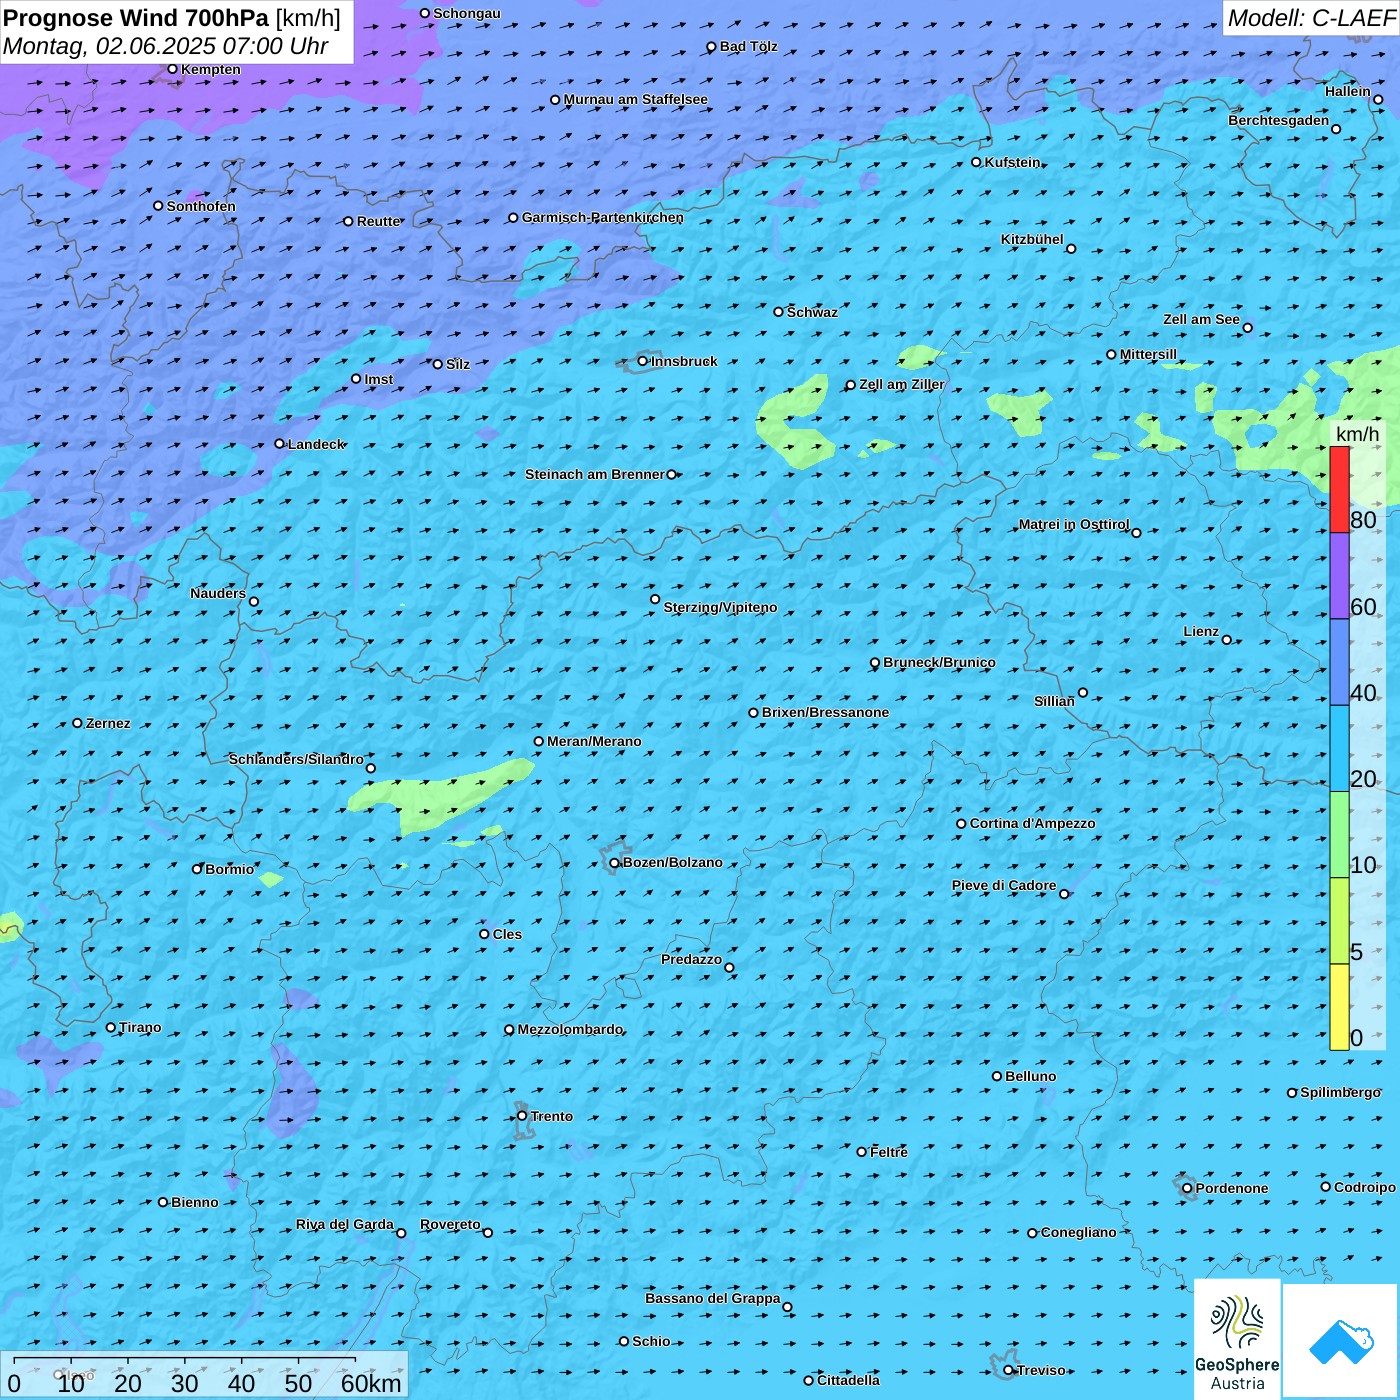Click the 'Brixen/Bressanone' label

[x=825, y=712]
